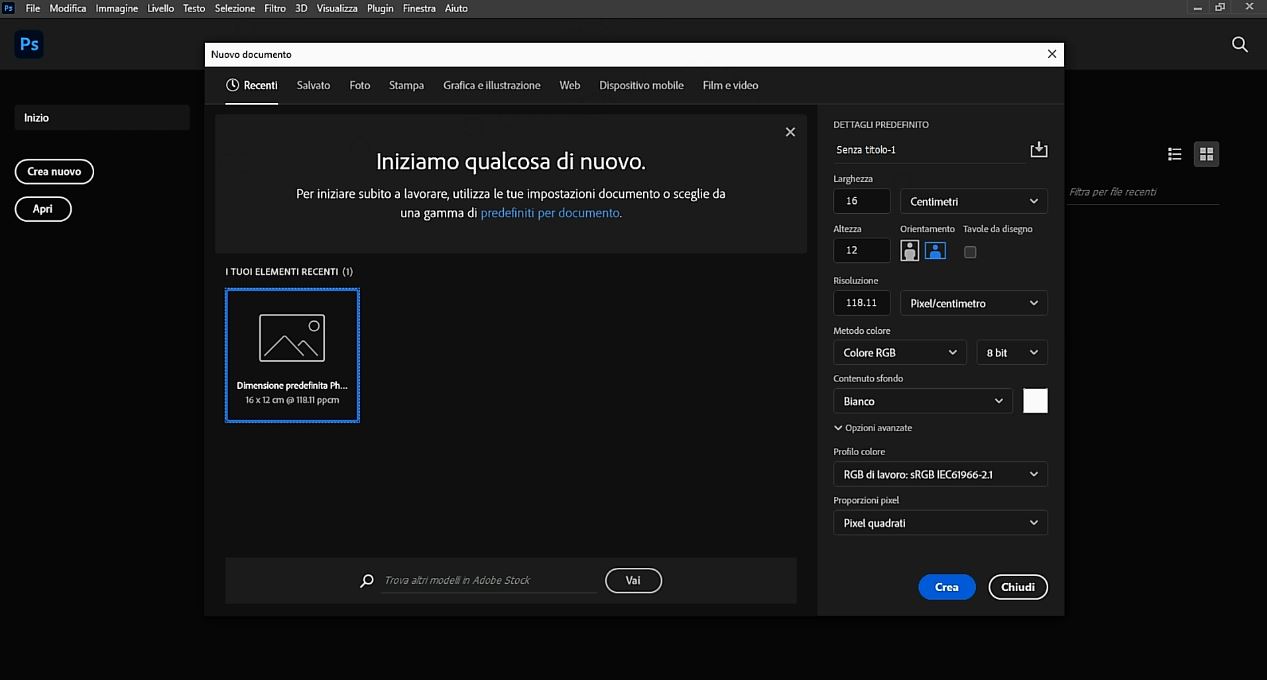The height and width of the screenshot is (680, 1267).
Task: Switch to grid view icon
Action: click(1206, 154)
